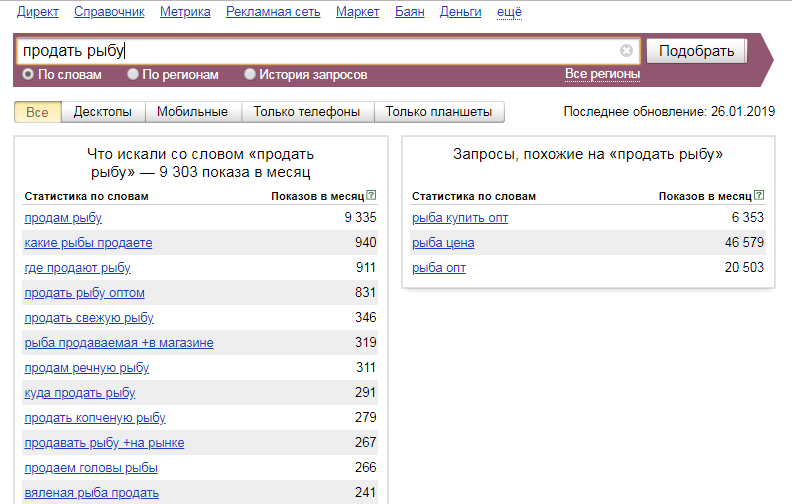Open the 'Справочник' link
Image resolution: width=792 pixels, height=504 pixels.
coord(109,12)
